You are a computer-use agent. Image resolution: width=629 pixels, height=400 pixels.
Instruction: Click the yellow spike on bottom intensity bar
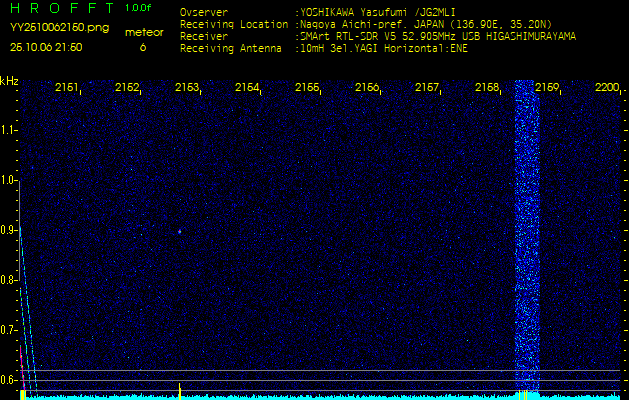coord(179,389)
